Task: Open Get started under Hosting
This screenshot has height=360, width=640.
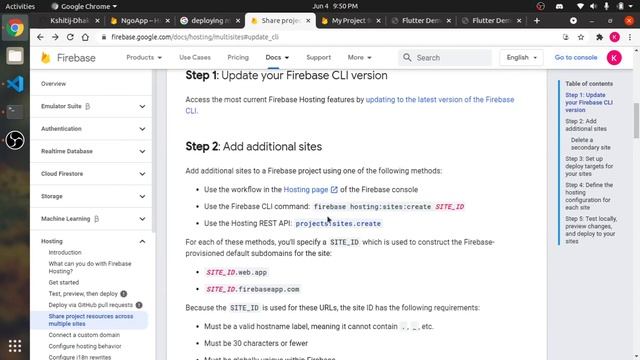Action: click(x=64, y=282)
